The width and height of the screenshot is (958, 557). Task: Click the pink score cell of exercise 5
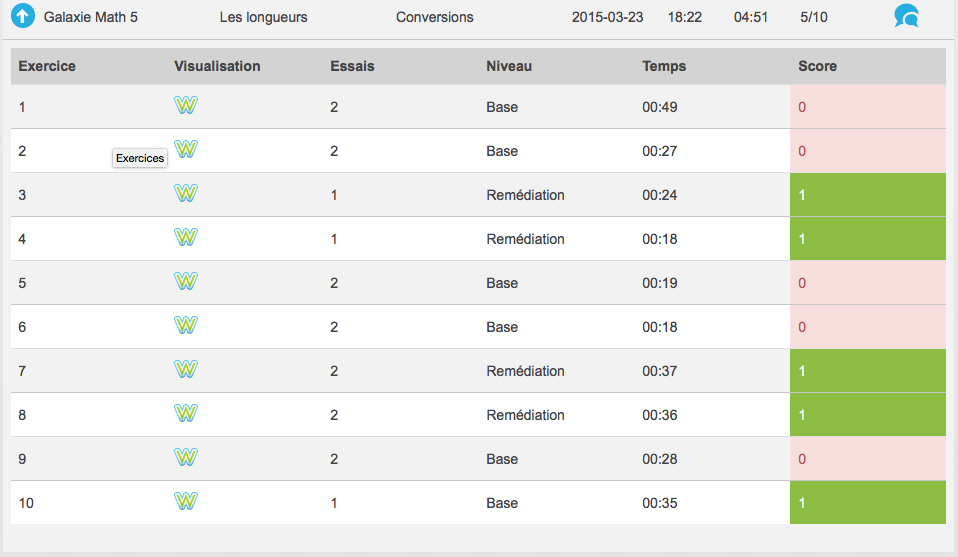(868, 283)
